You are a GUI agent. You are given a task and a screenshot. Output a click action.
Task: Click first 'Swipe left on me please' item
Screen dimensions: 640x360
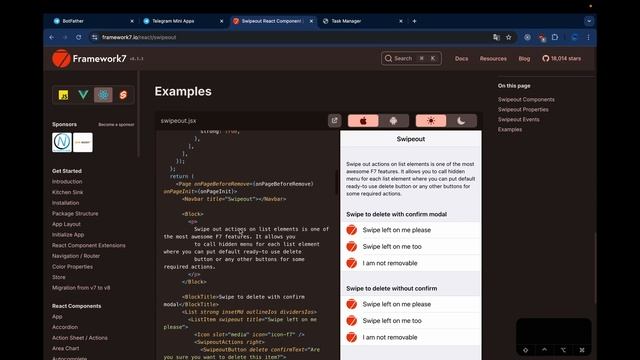(411, 230)
